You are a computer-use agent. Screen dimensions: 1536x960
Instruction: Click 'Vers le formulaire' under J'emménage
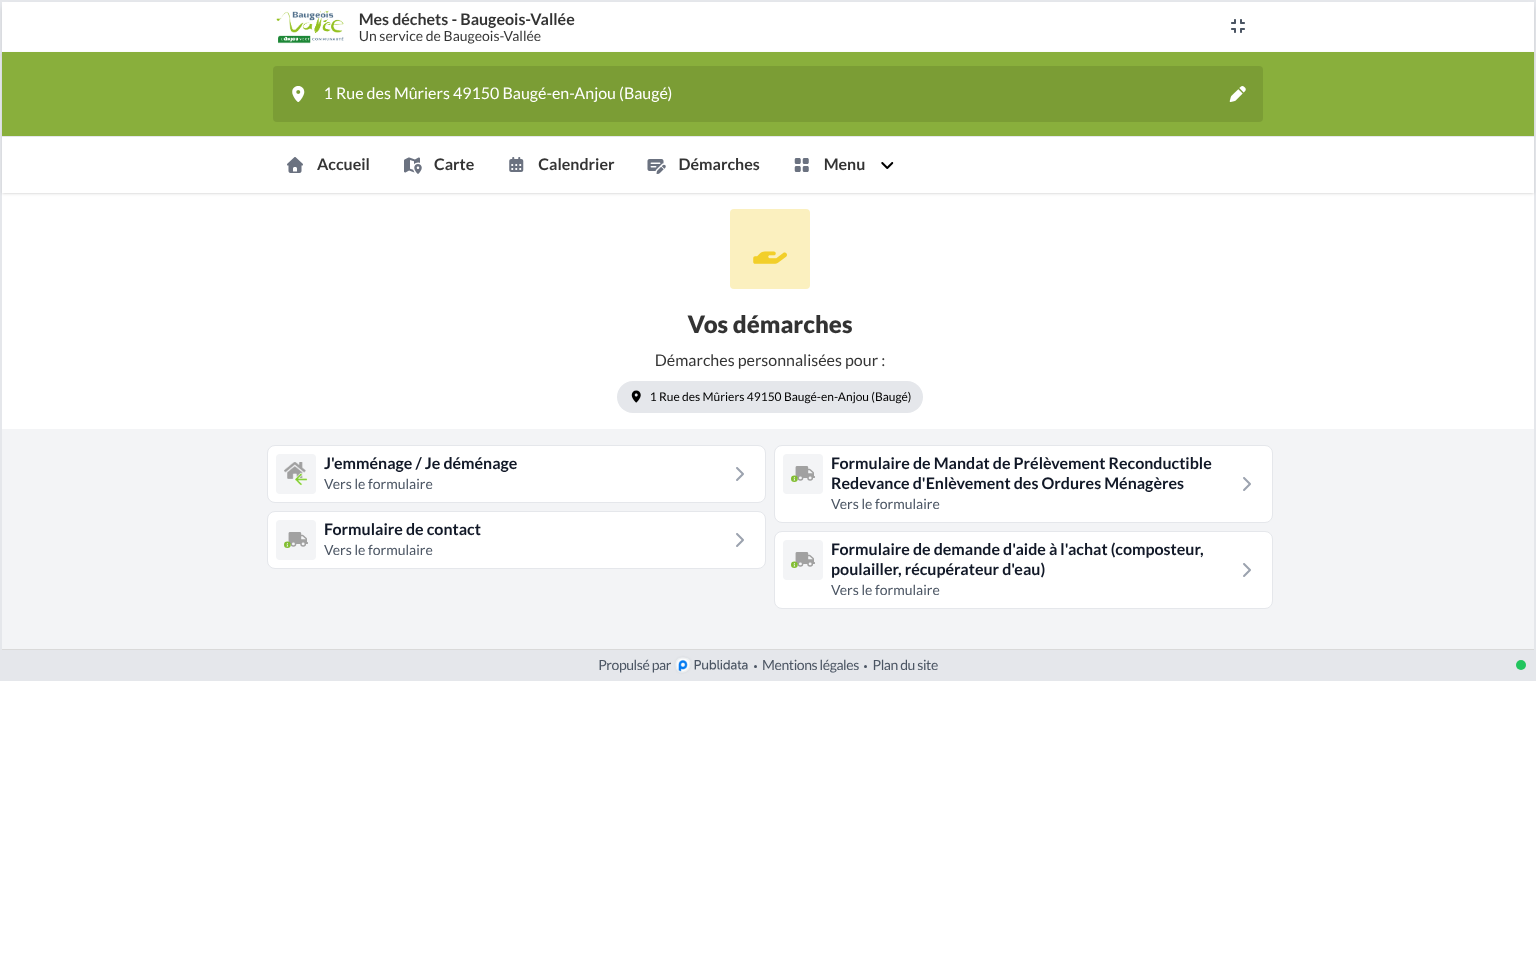[x=378, y=485]
